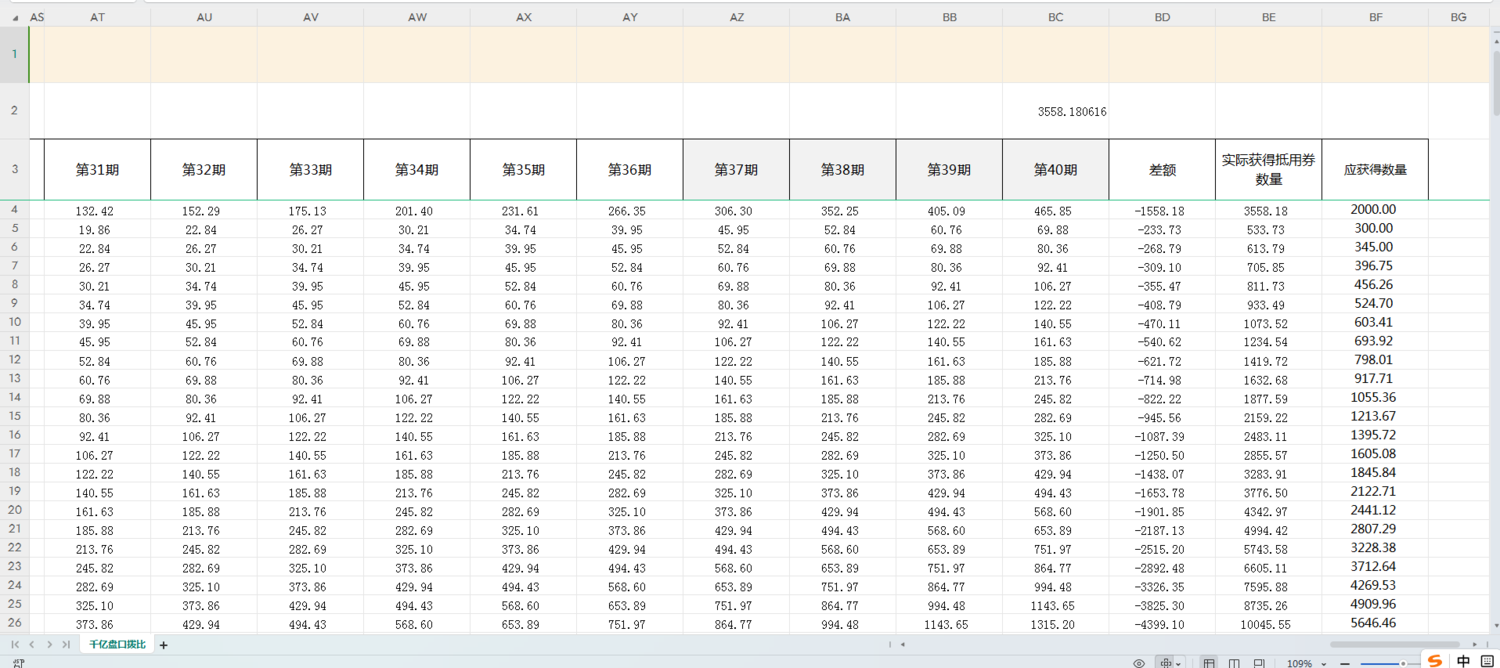Select column AX header
The width and height of the screenshot is (1500, 668).
[x=524, y=18]
